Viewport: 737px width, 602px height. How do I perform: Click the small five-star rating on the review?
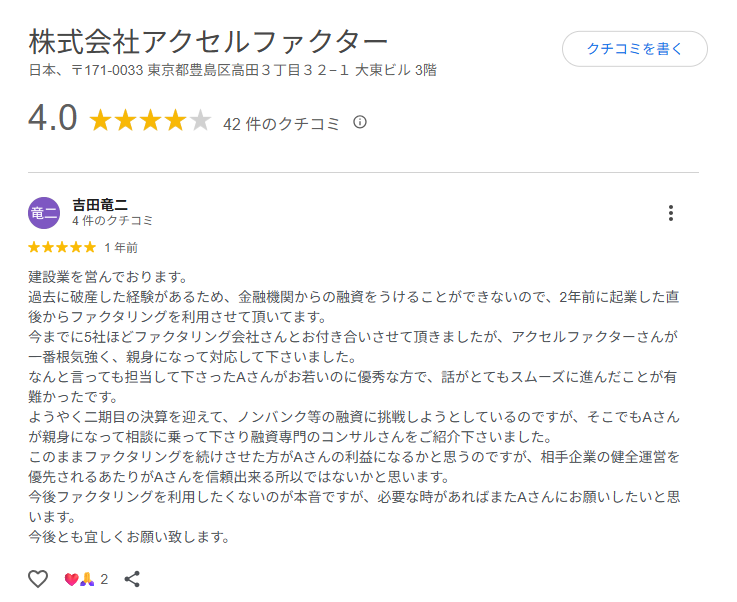pos(62,247)
